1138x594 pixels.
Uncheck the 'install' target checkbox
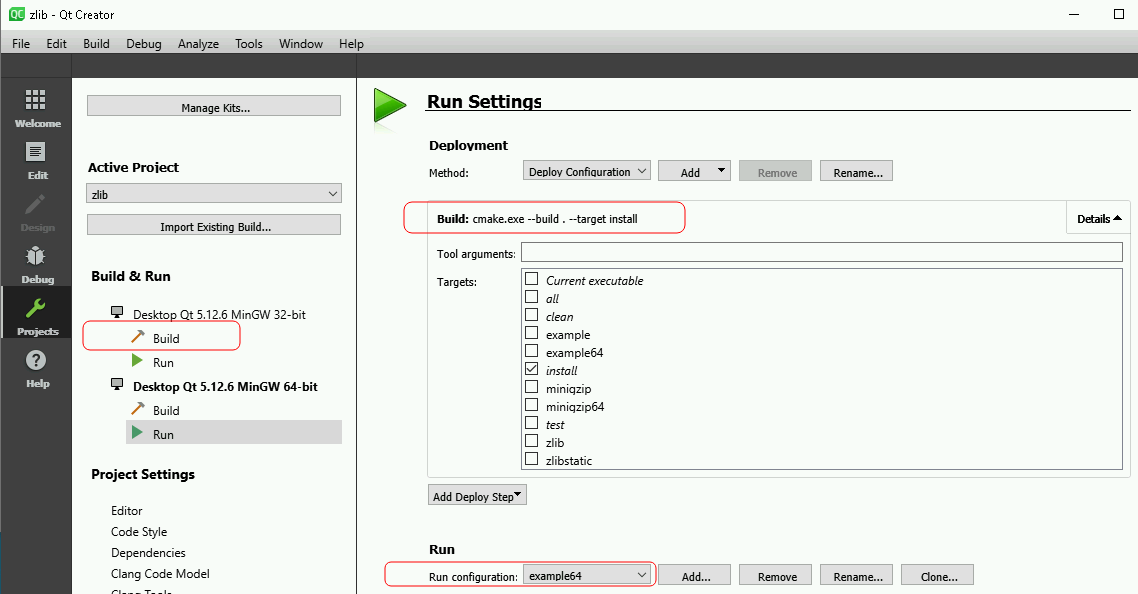click(531, 369)
